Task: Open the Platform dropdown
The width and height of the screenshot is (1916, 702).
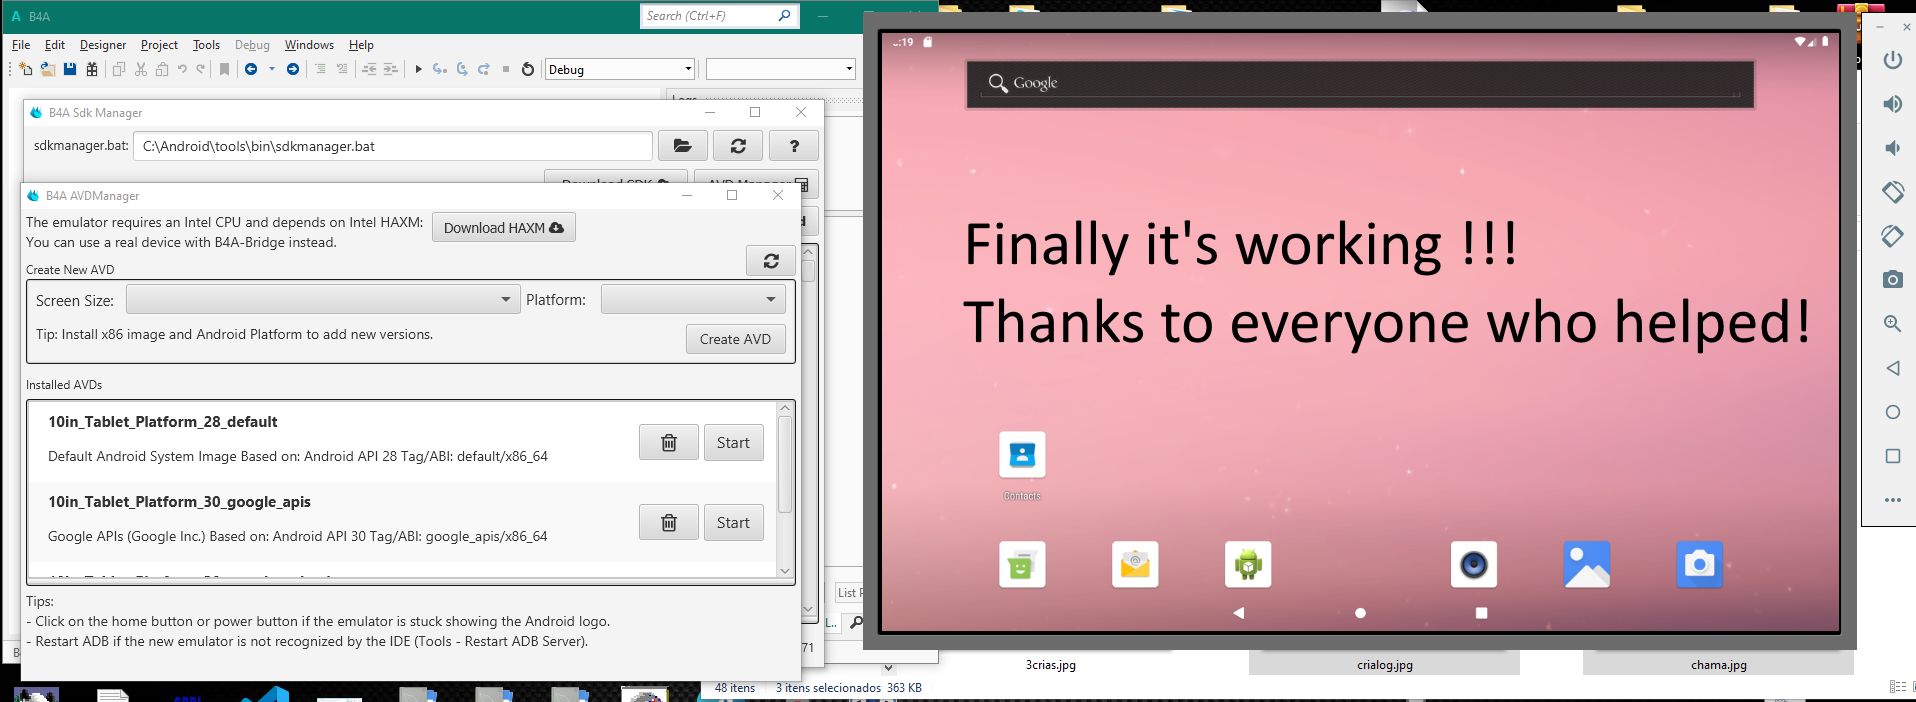Action: point(693,299)
